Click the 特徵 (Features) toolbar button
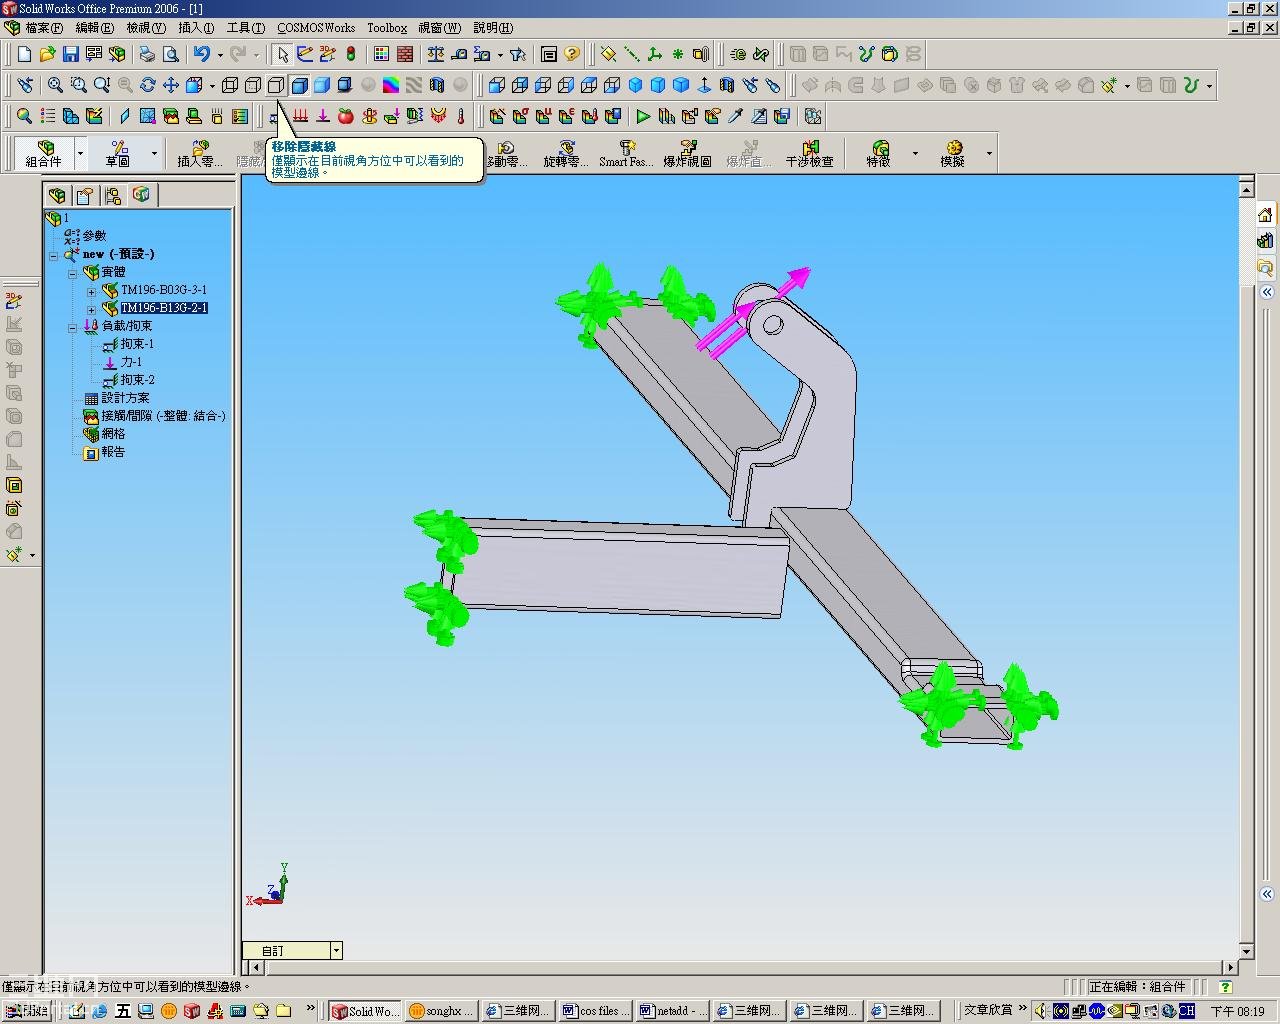Image resolution: width=1280 pixels, height=1024 pixels. [879, 153]
